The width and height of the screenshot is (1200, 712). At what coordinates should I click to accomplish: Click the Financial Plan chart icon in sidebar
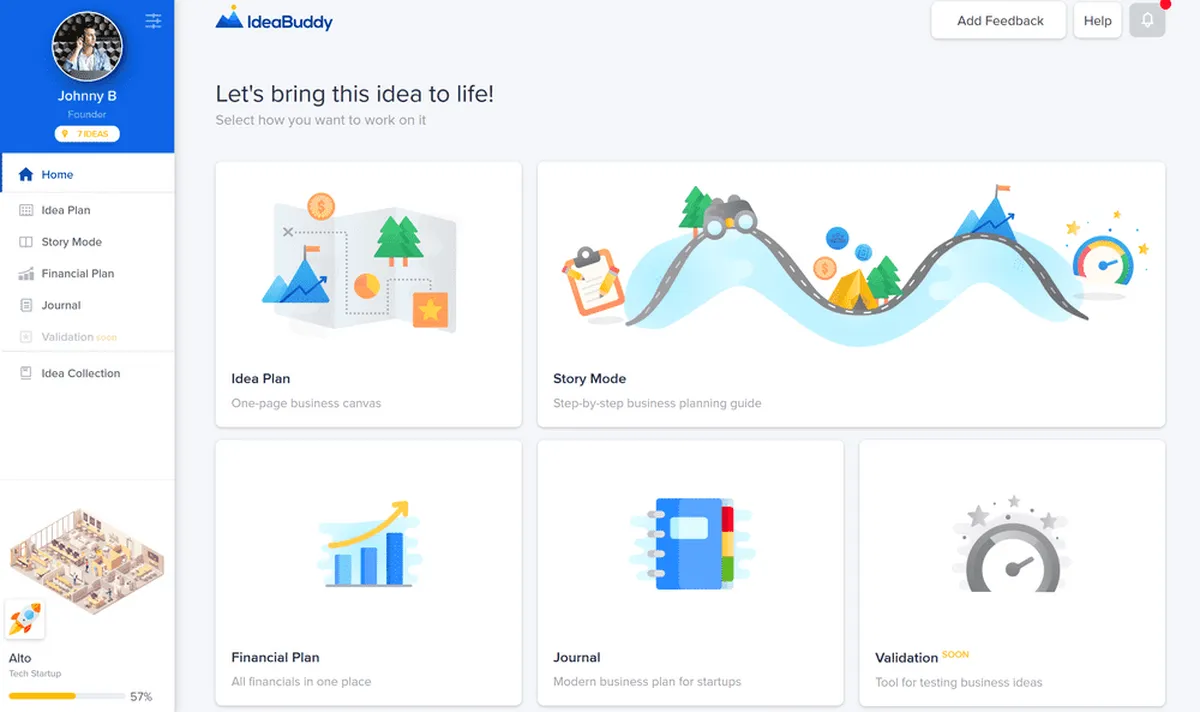[x=27, y=273]
